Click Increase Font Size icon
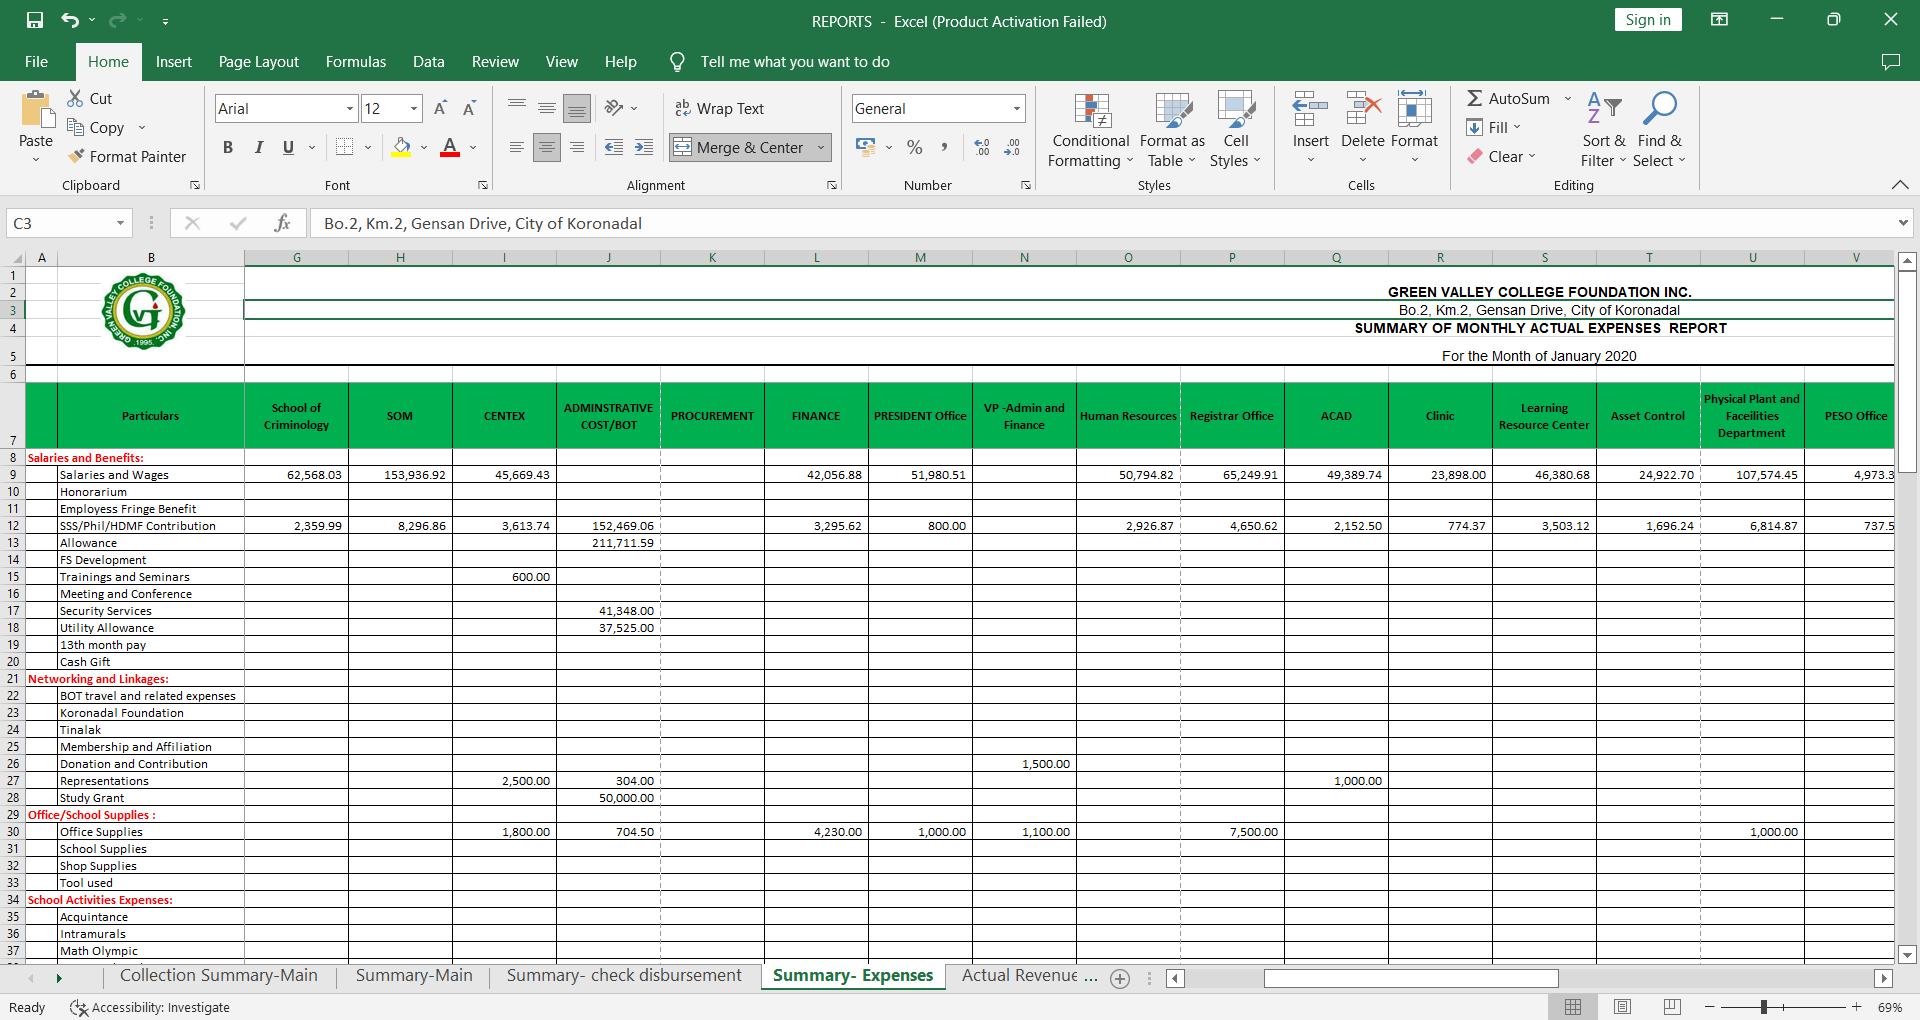The image size is (1920, 1020). [x=440, y=108]
